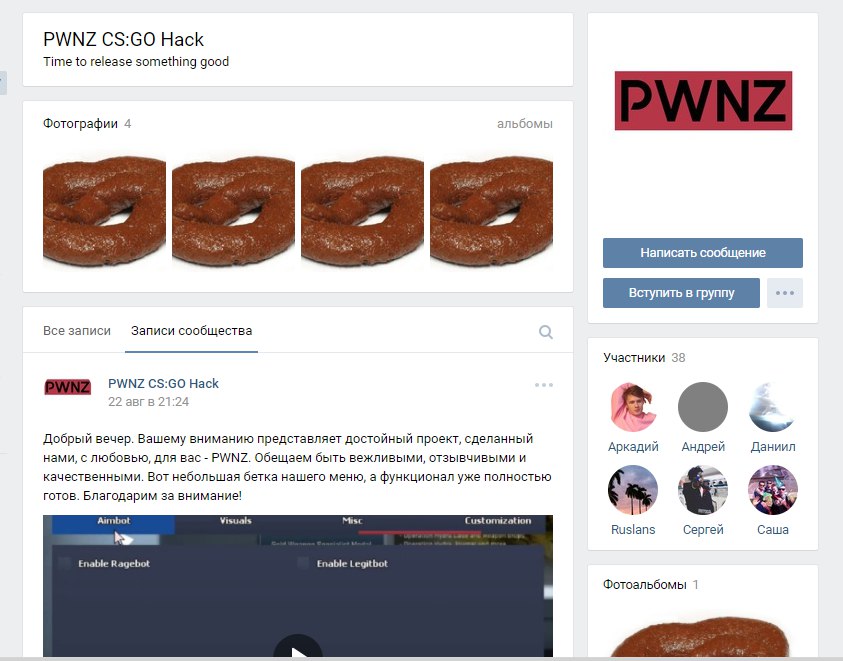
Task: Open the post options three-dot menu
Action: tap(544, 385)
